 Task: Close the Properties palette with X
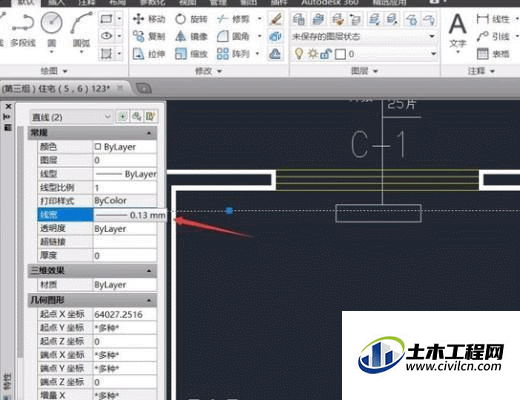[x=8, y=106]
